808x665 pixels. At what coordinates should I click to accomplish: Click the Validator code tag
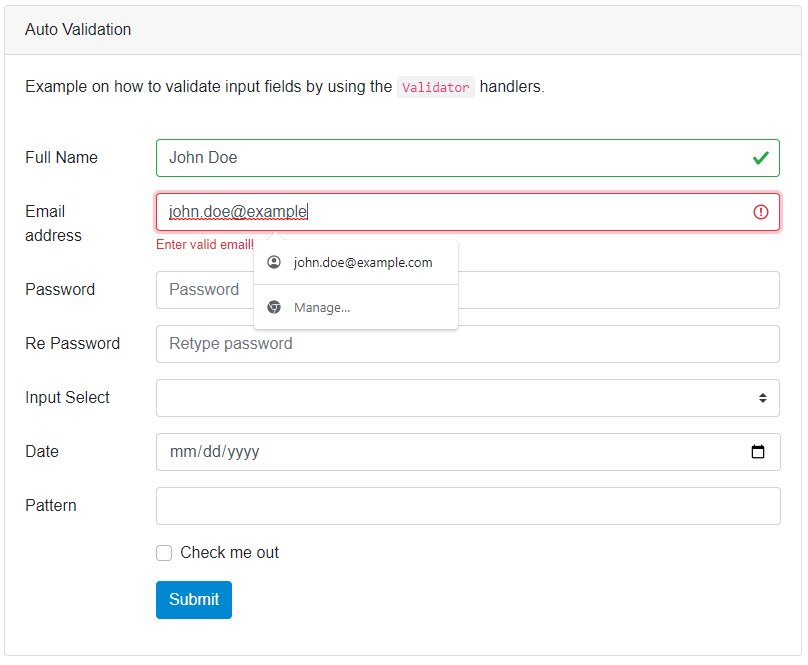click(x=435, y=87)
